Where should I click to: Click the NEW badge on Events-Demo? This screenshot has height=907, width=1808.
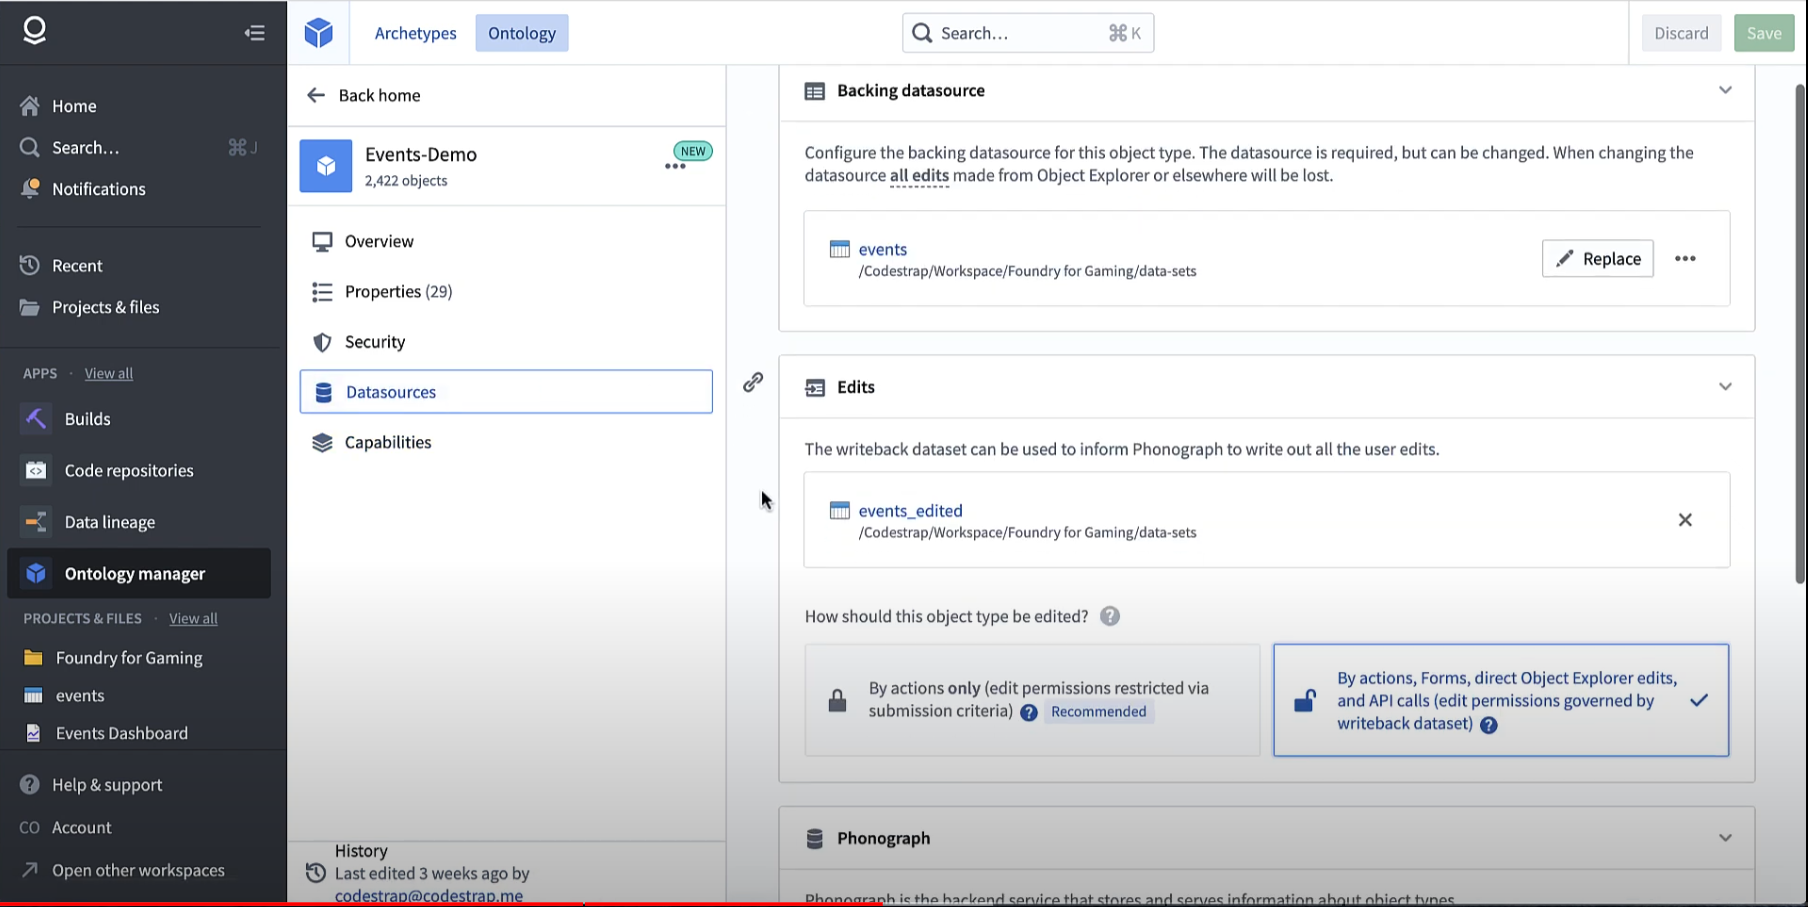[693, 151]
